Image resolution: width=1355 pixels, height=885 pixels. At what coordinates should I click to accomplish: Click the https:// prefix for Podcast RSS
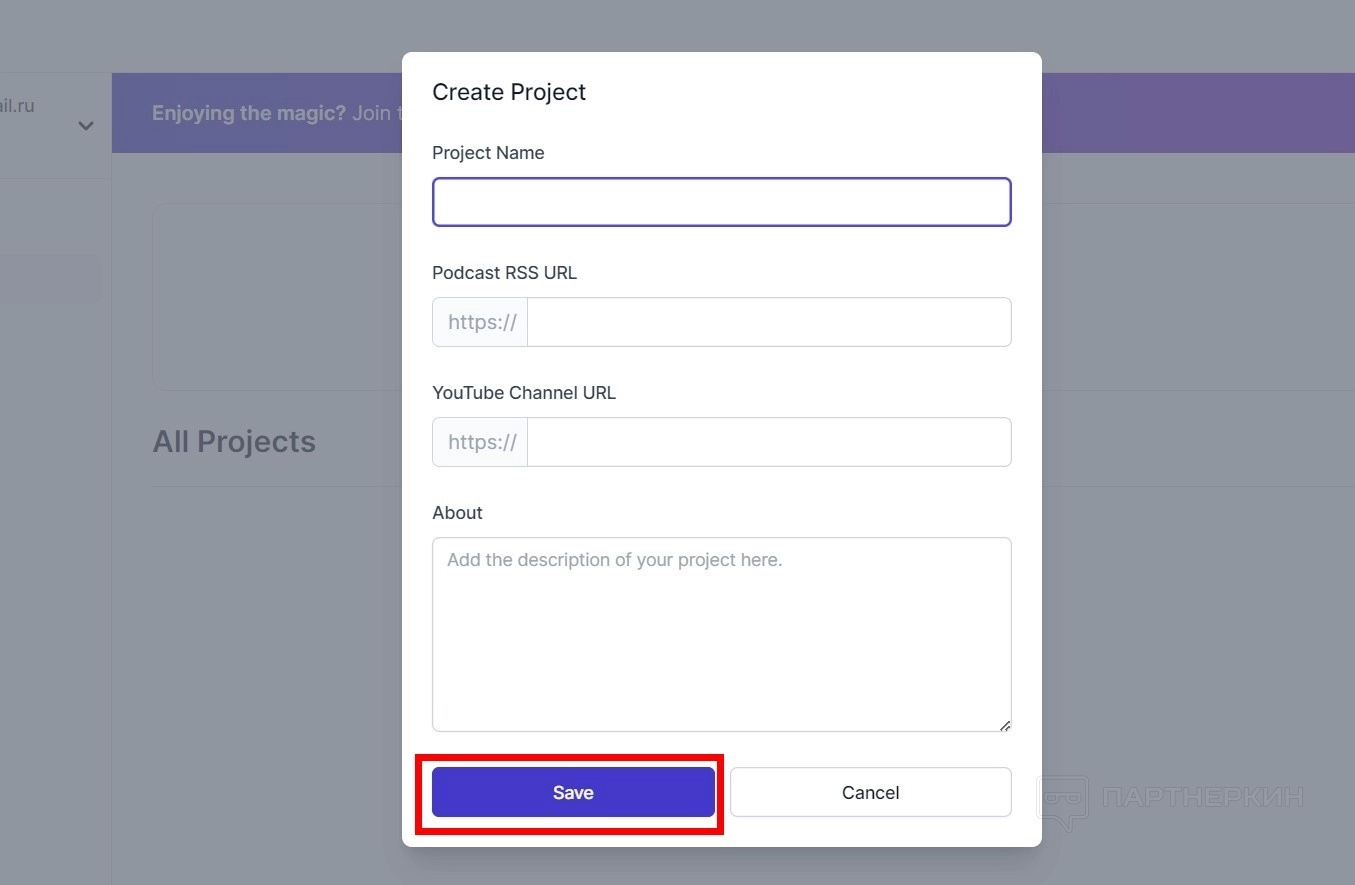pyautogui.click(x=481, y=322)
